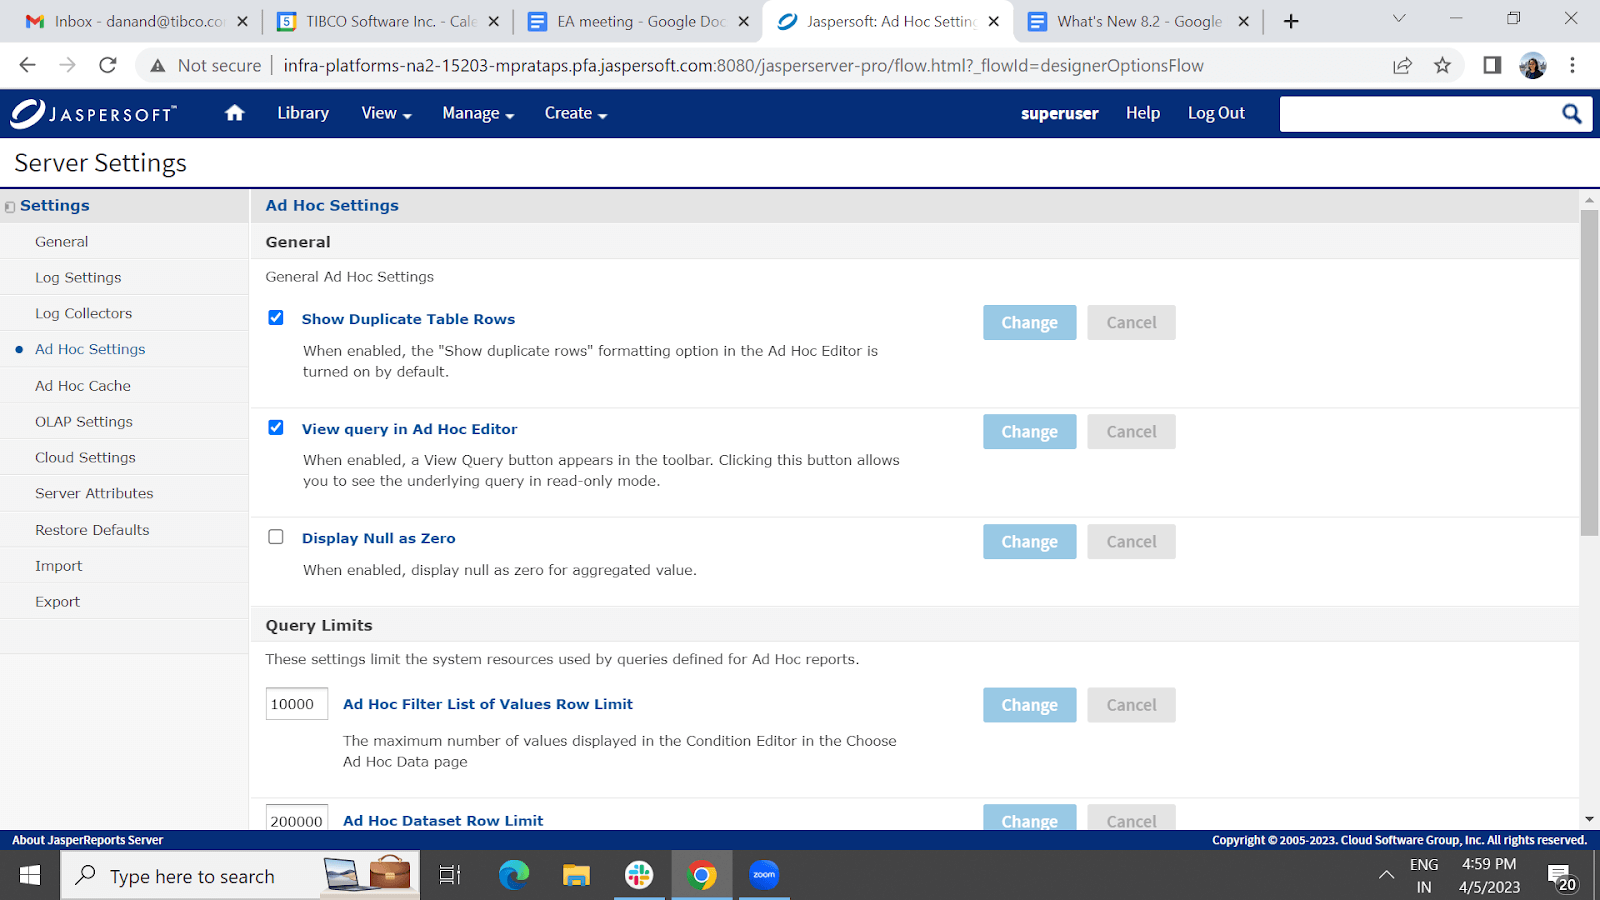Open a new browser tab with plus icon

coord(1291,21)
